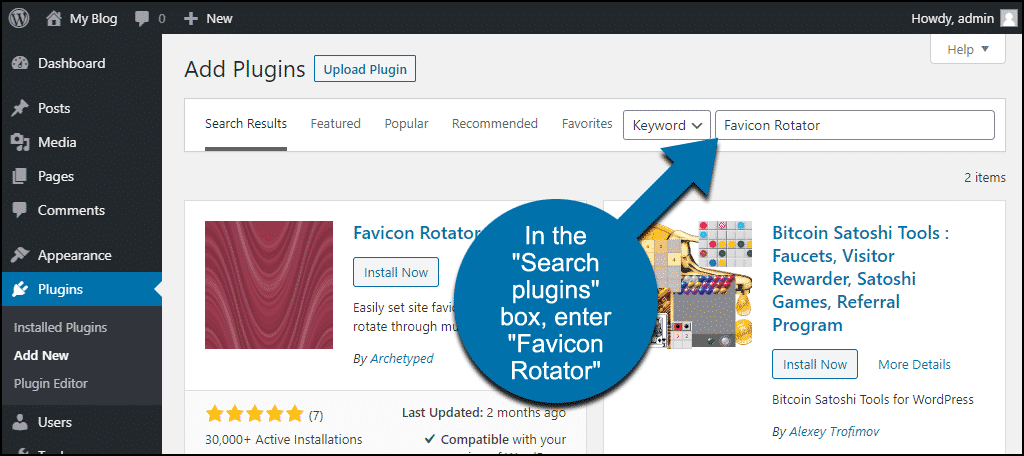Click My Blog site name link

click(x=93, y=19)
